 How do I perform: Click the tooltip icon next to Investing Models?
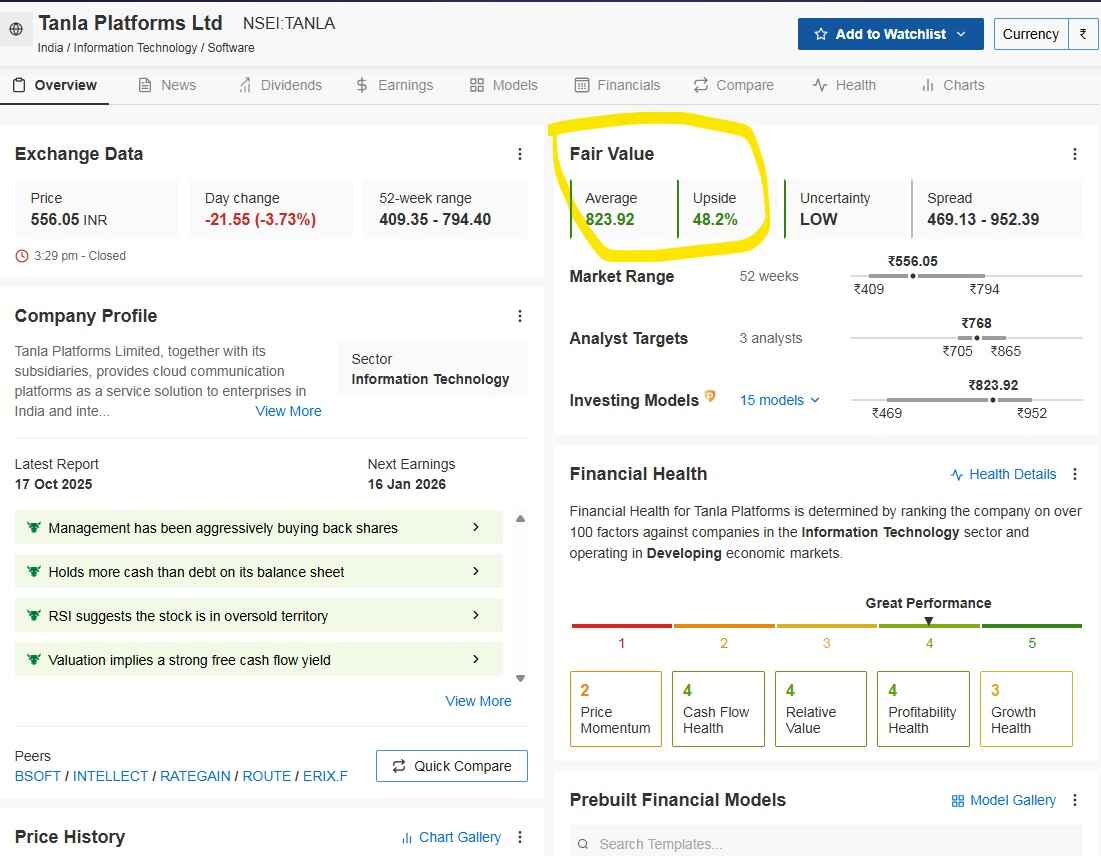(710, 395)
